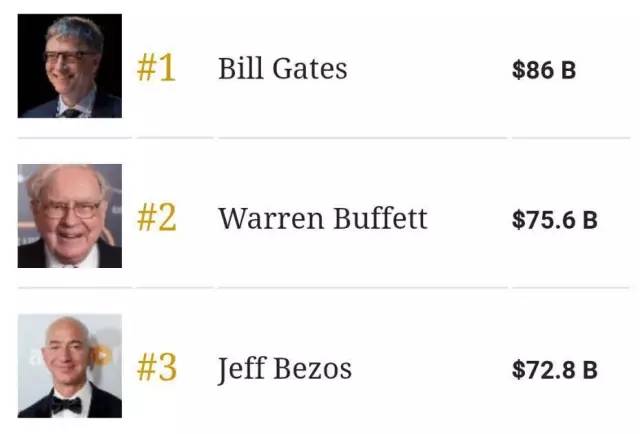Click the first name "Jeff"
The width and height of the screenshot is (640, 434).
239,369
